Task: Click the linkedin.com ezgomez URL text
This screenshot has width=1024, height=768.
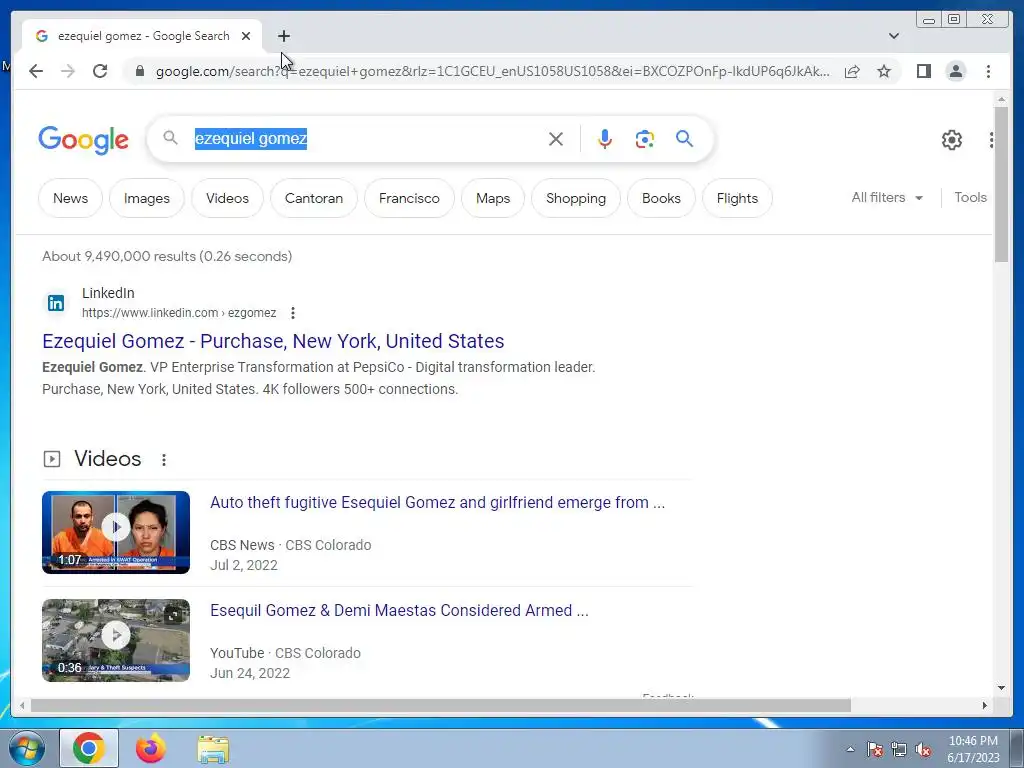Action: 179,313
